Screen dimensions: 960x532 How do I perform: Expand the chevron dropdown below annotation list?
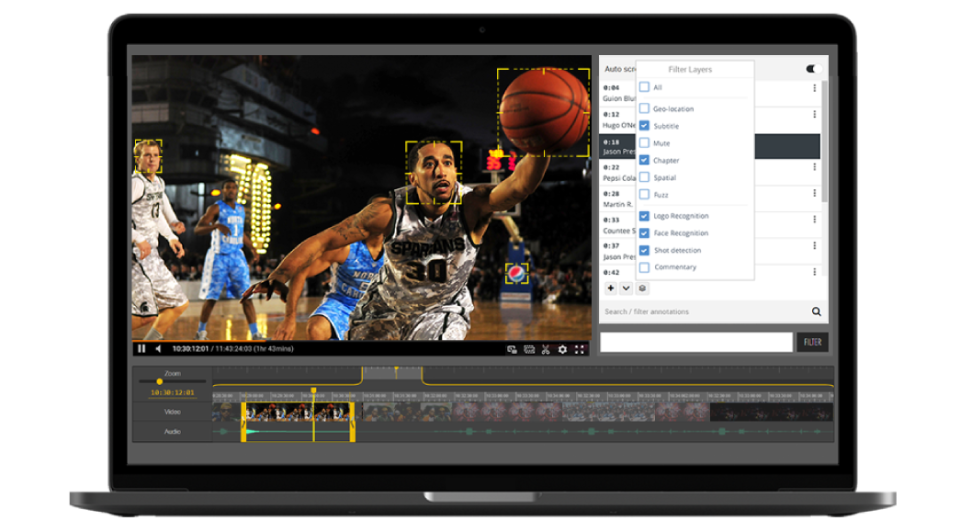[x=626, y=288]
